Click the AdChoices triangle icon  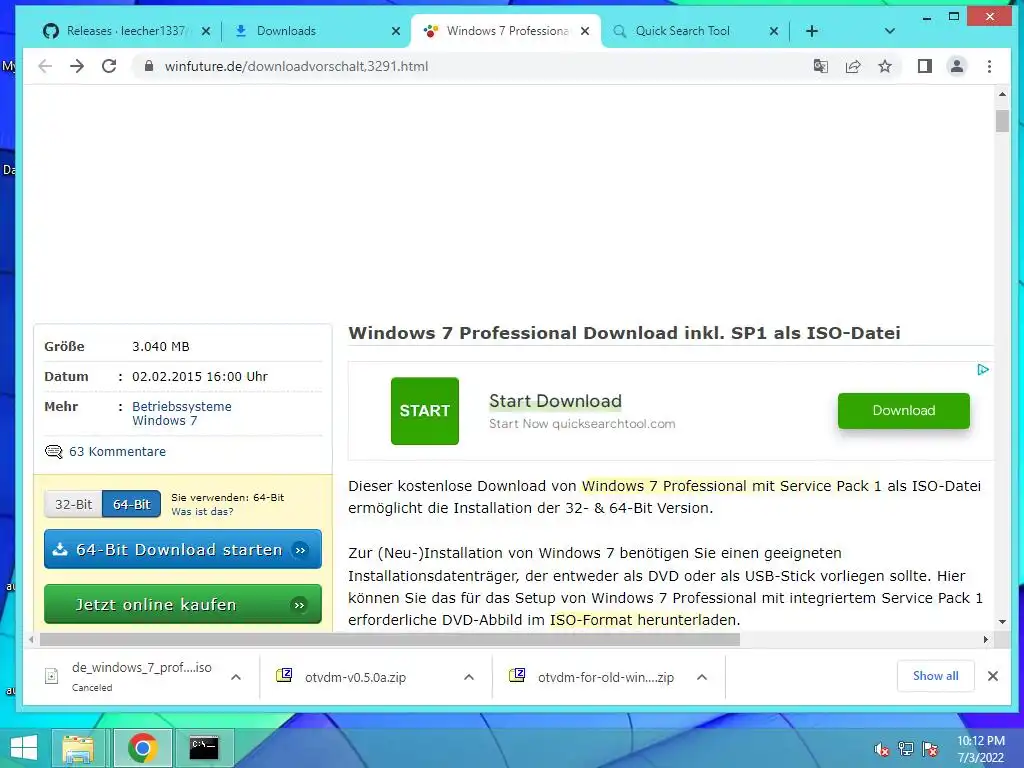point(983,370)
